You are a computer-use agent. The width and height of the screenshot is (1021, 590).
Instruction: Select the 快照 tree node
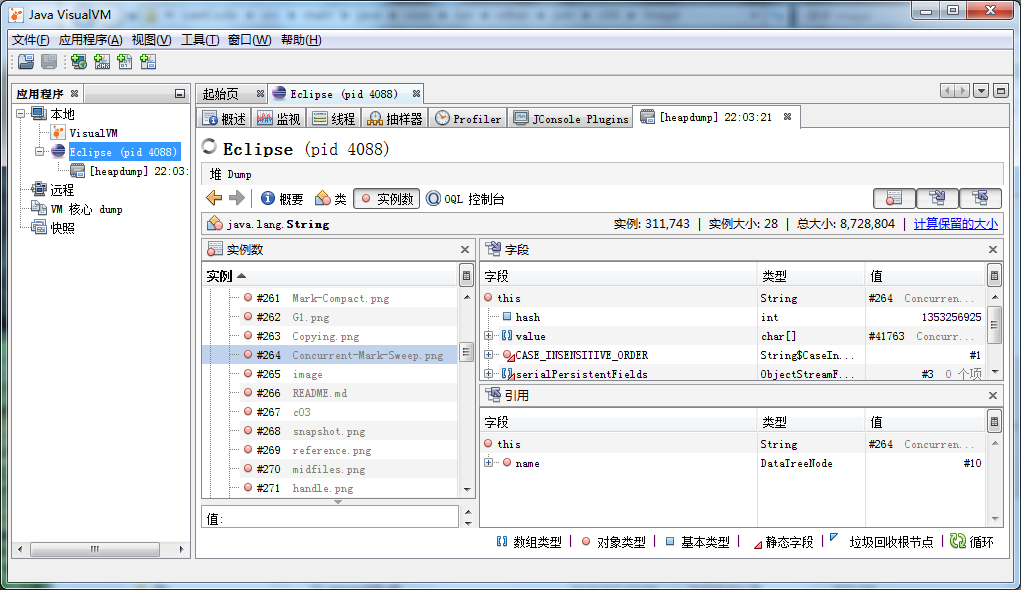pos(63,228)
